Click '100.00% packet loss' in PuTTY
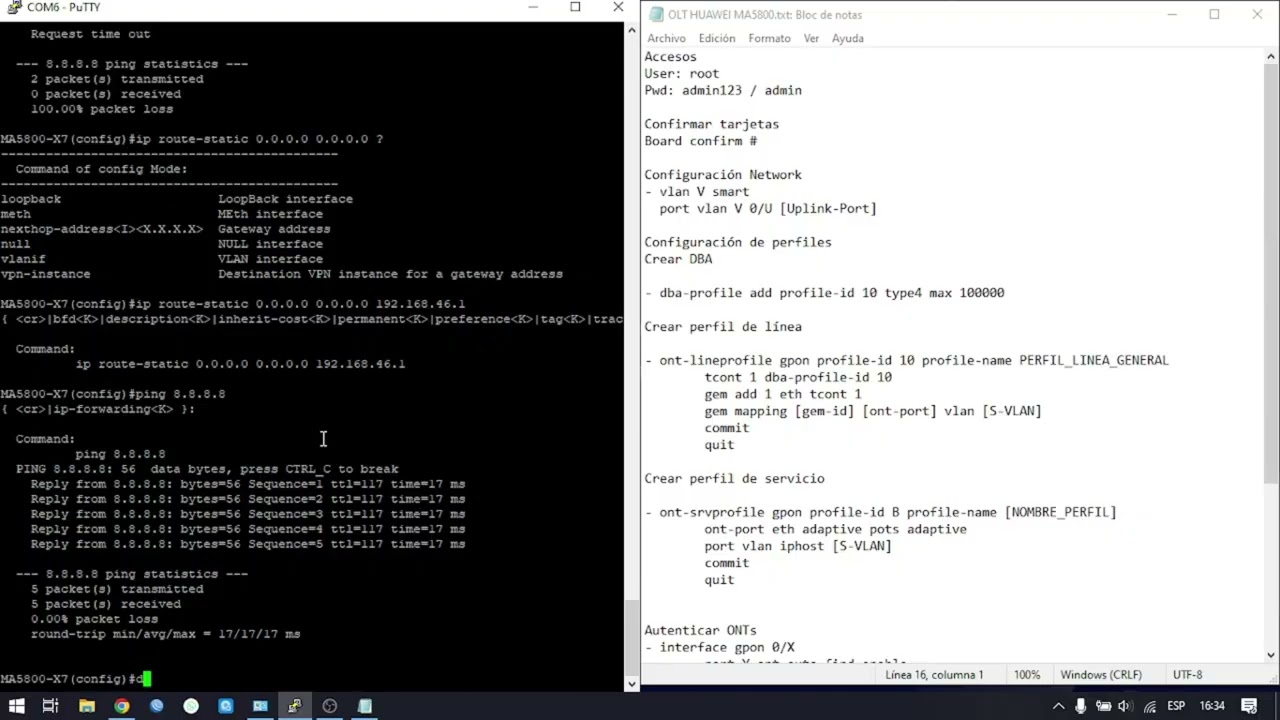Image resolution: width=1280 pixels, height=720 pixels. [x=101, y=109]
